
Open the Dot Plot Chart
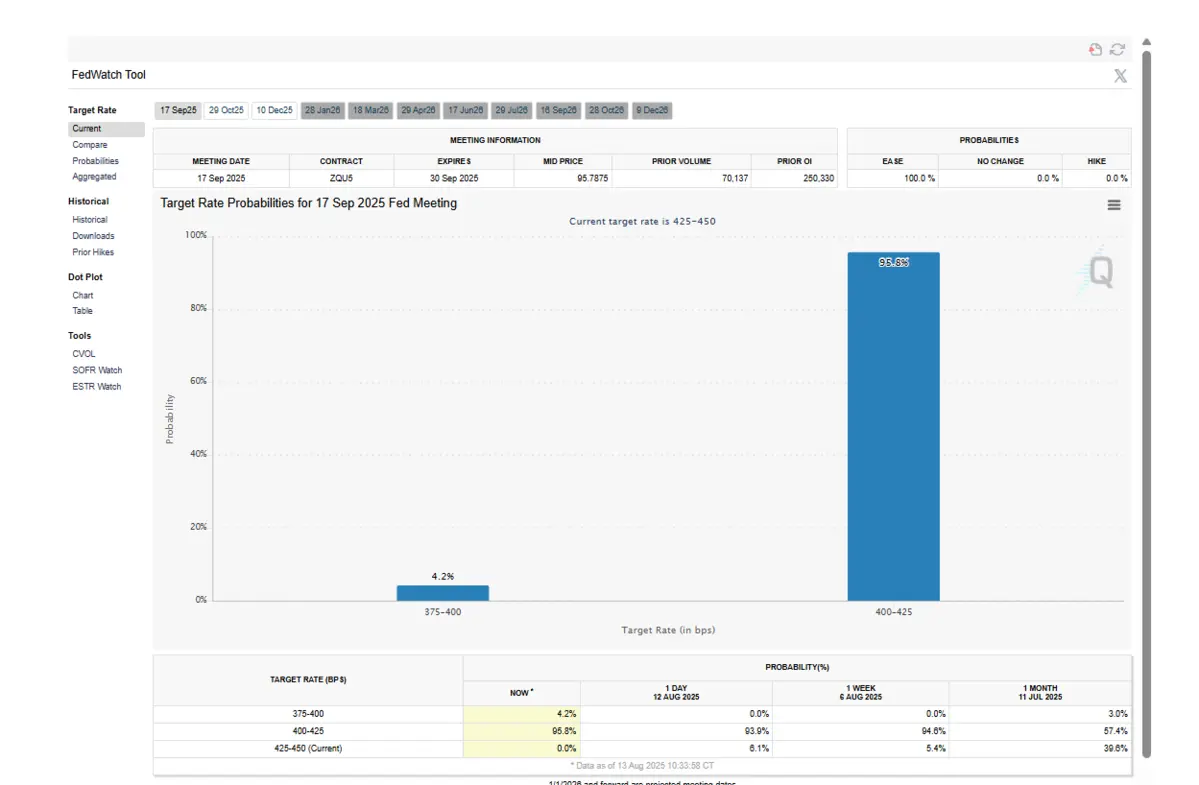(82, 295)
